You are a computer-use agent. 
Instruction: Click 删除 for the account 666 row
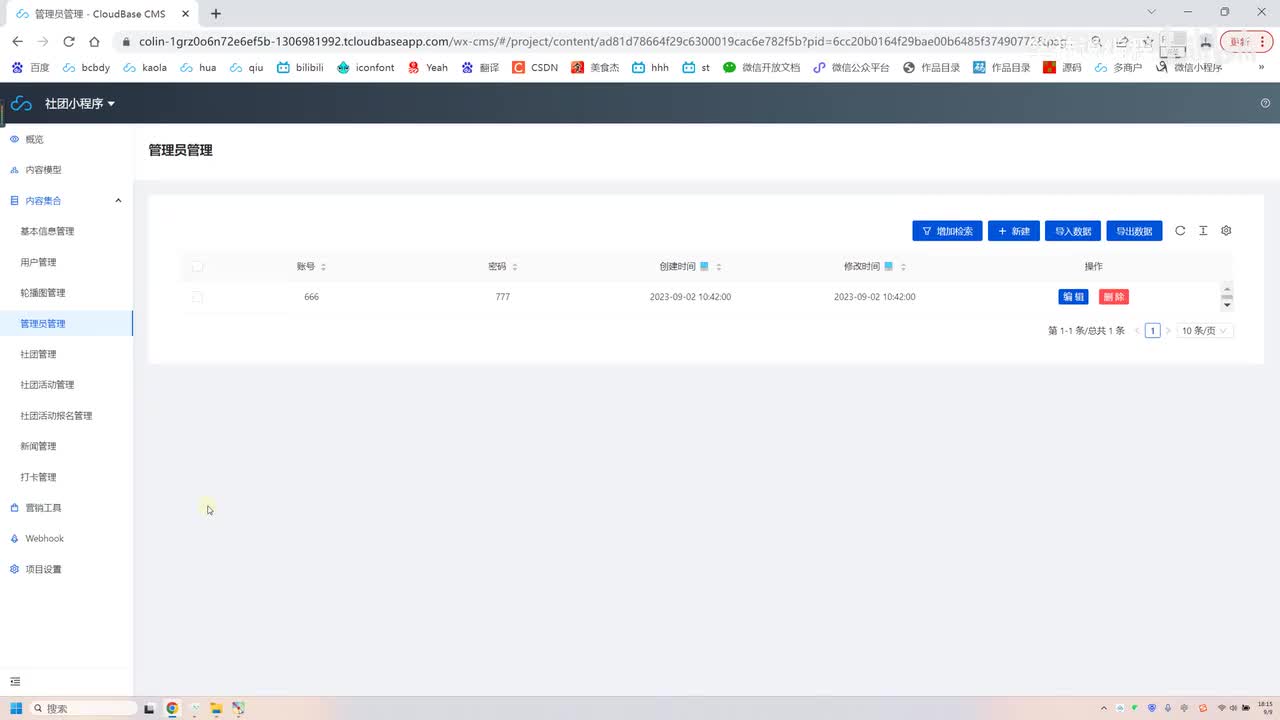coord(1114,297)
